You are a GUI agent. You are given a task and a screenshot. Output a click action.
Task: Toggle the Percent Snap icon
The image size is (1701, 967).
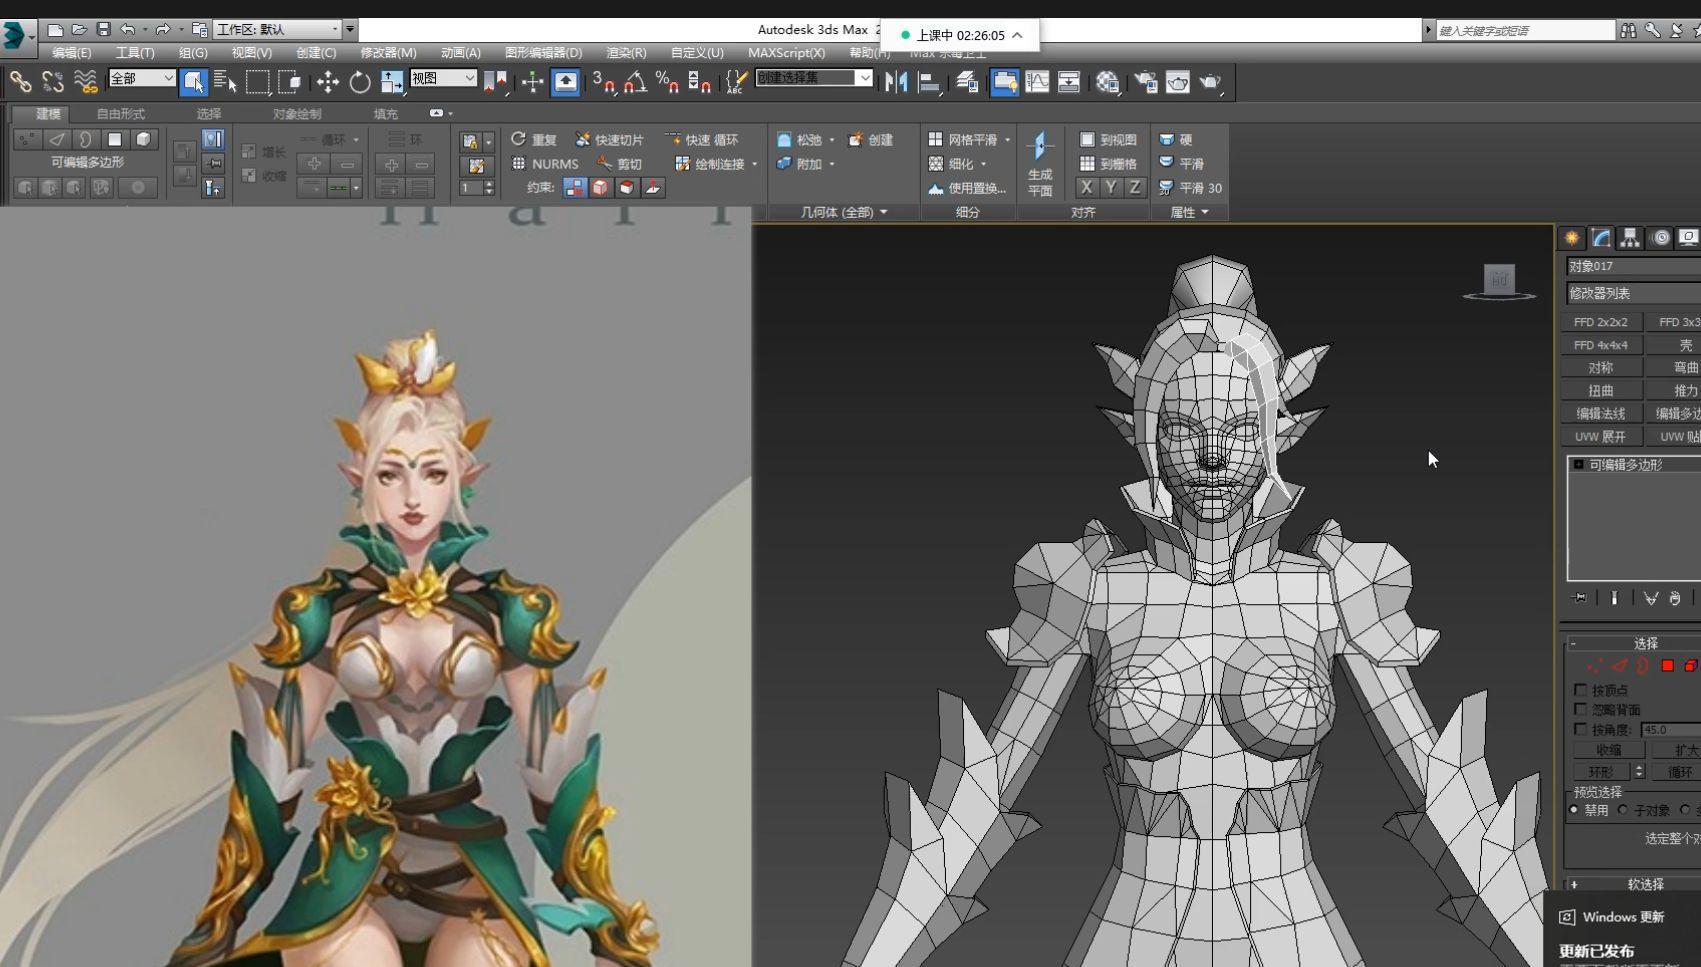[x=667, y=82]
